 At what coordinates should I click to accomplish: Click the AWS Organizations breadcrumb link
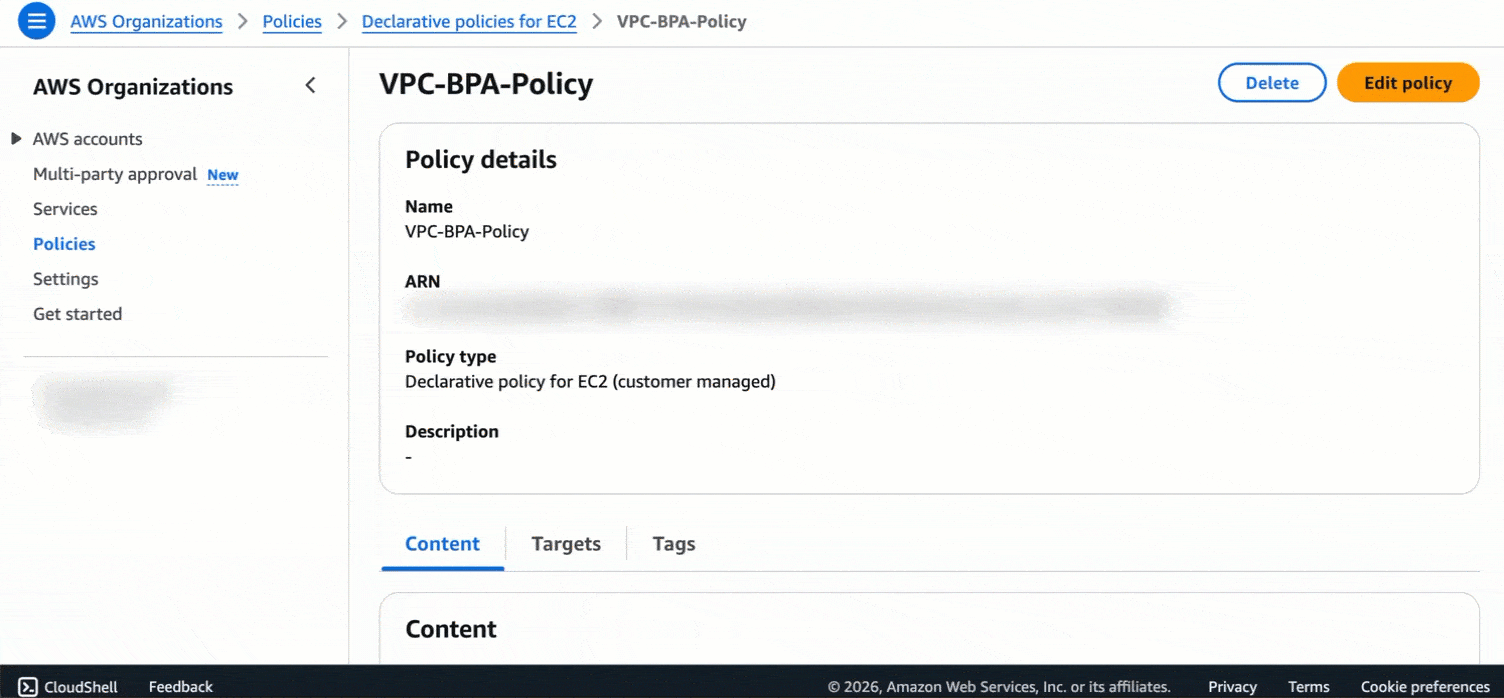point(146,21)
